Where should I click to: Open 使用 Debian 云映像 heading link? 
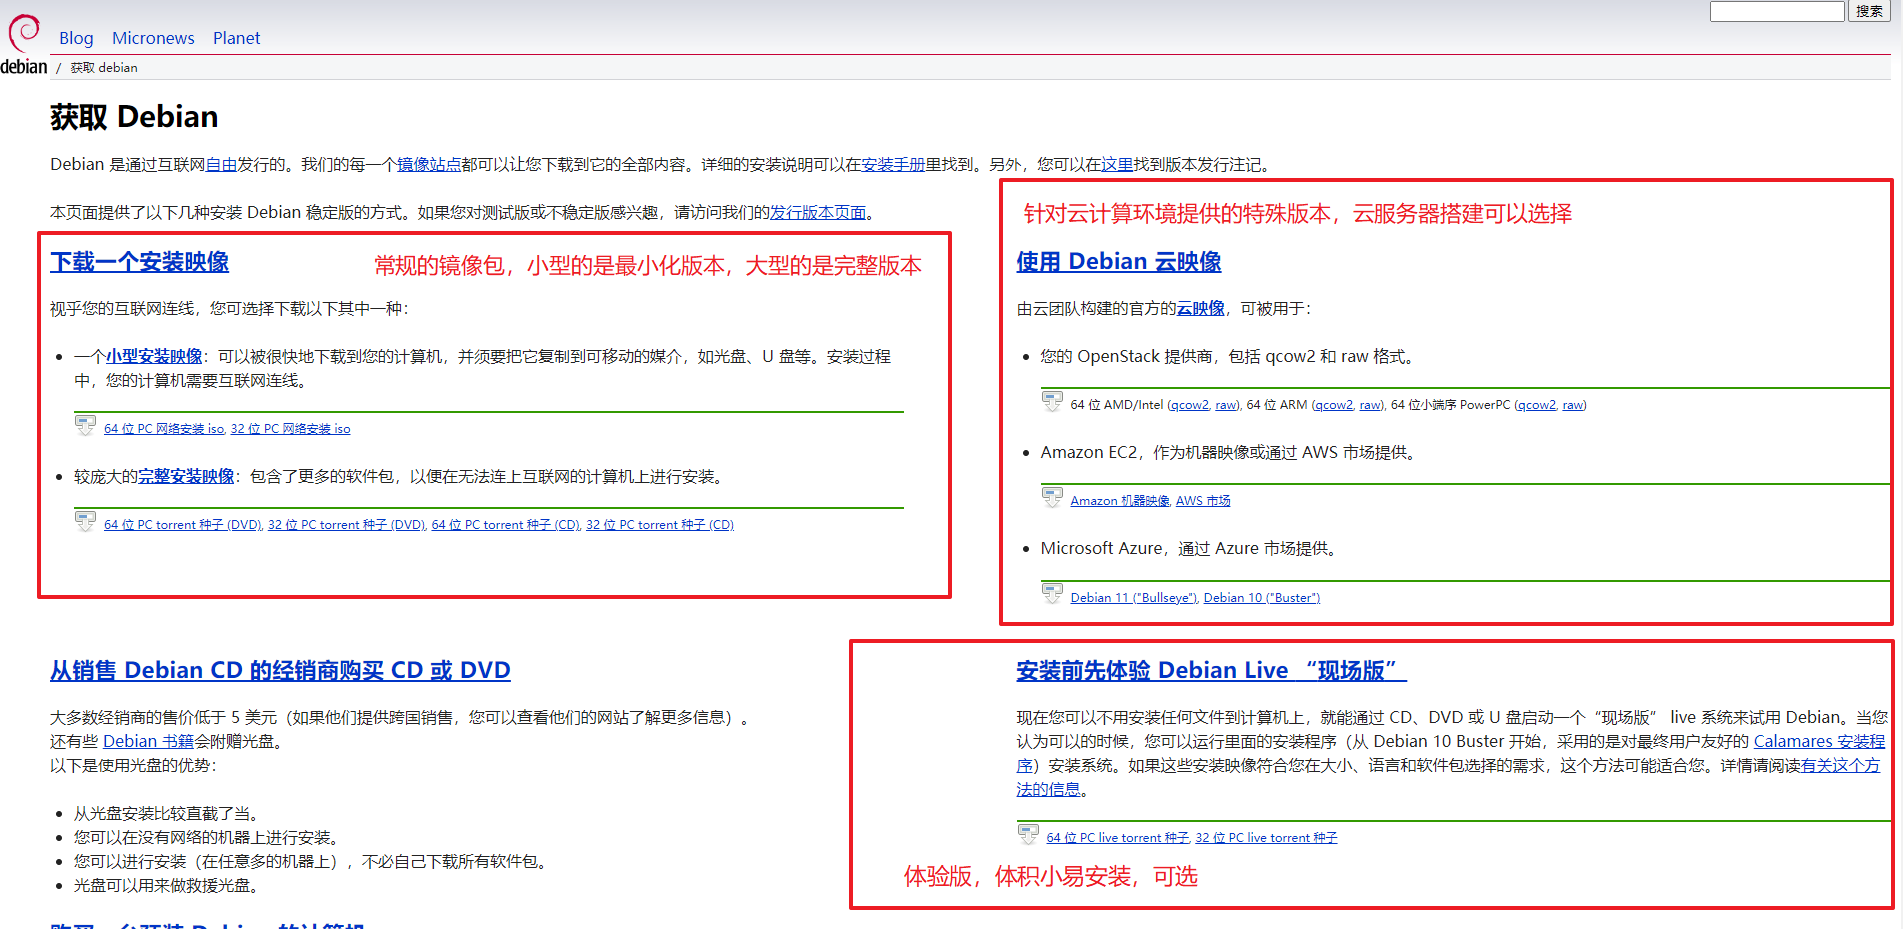click(x=1119, y=262)
